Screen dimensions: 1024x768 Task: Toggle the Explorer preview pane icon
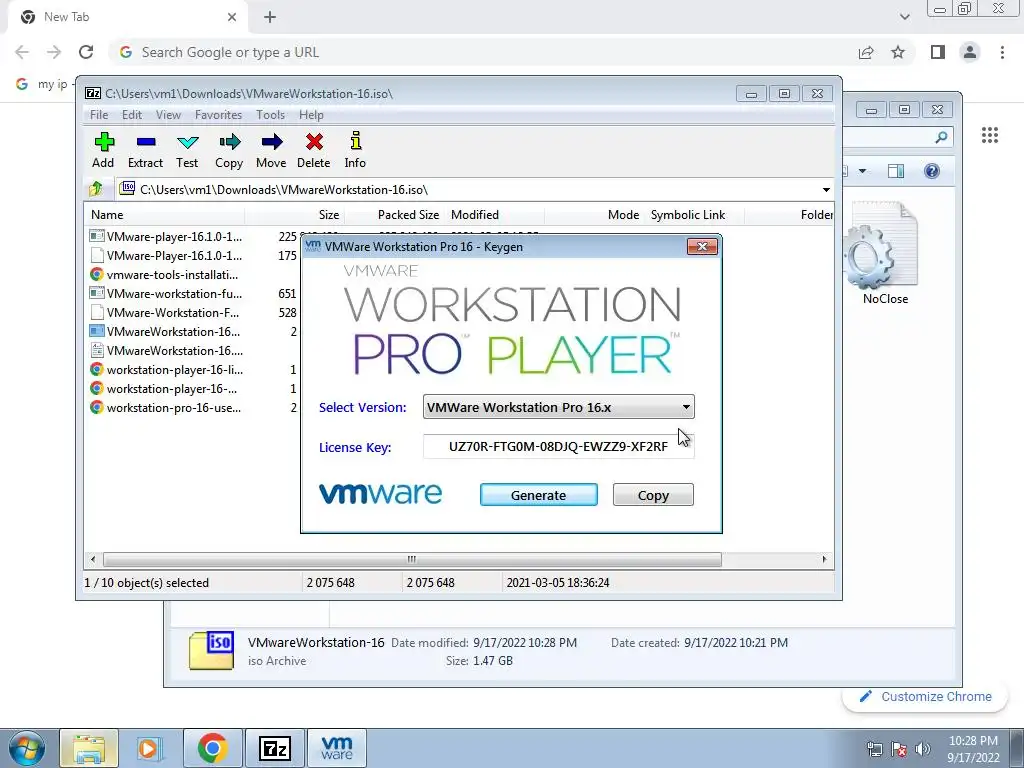tap(896, 171)
